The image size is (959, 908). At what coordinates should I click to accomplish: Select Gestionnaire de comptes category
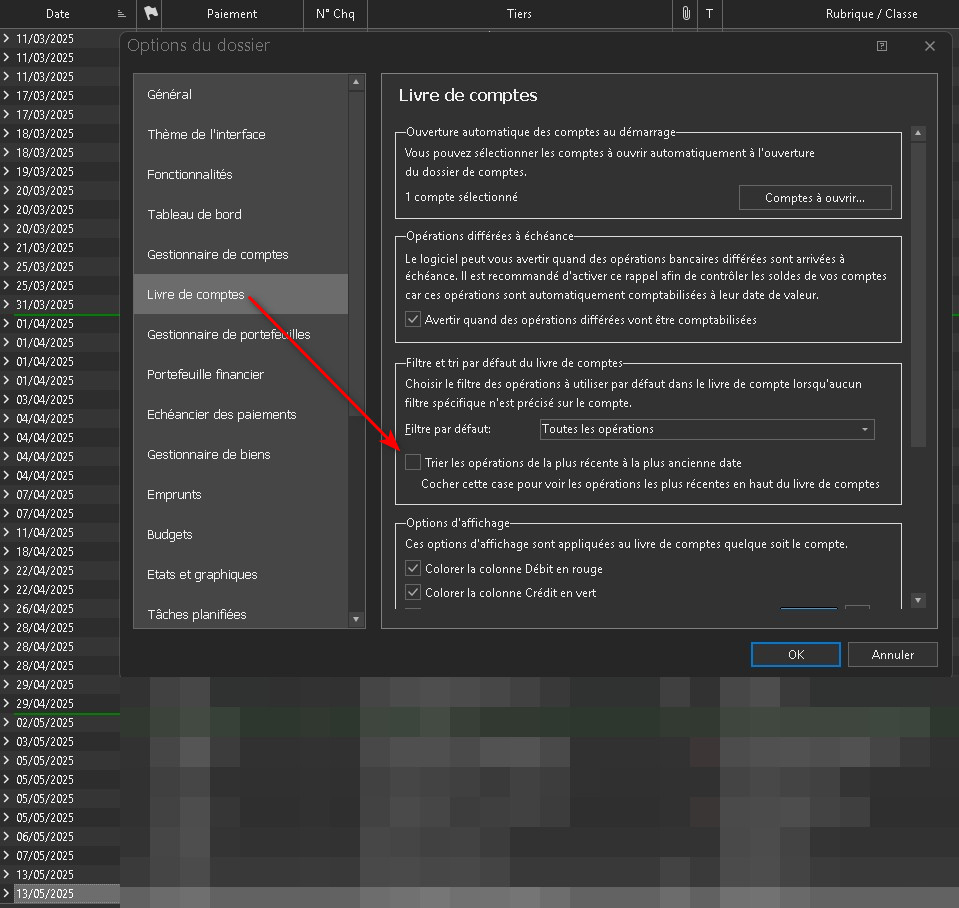tap(240, 254)
